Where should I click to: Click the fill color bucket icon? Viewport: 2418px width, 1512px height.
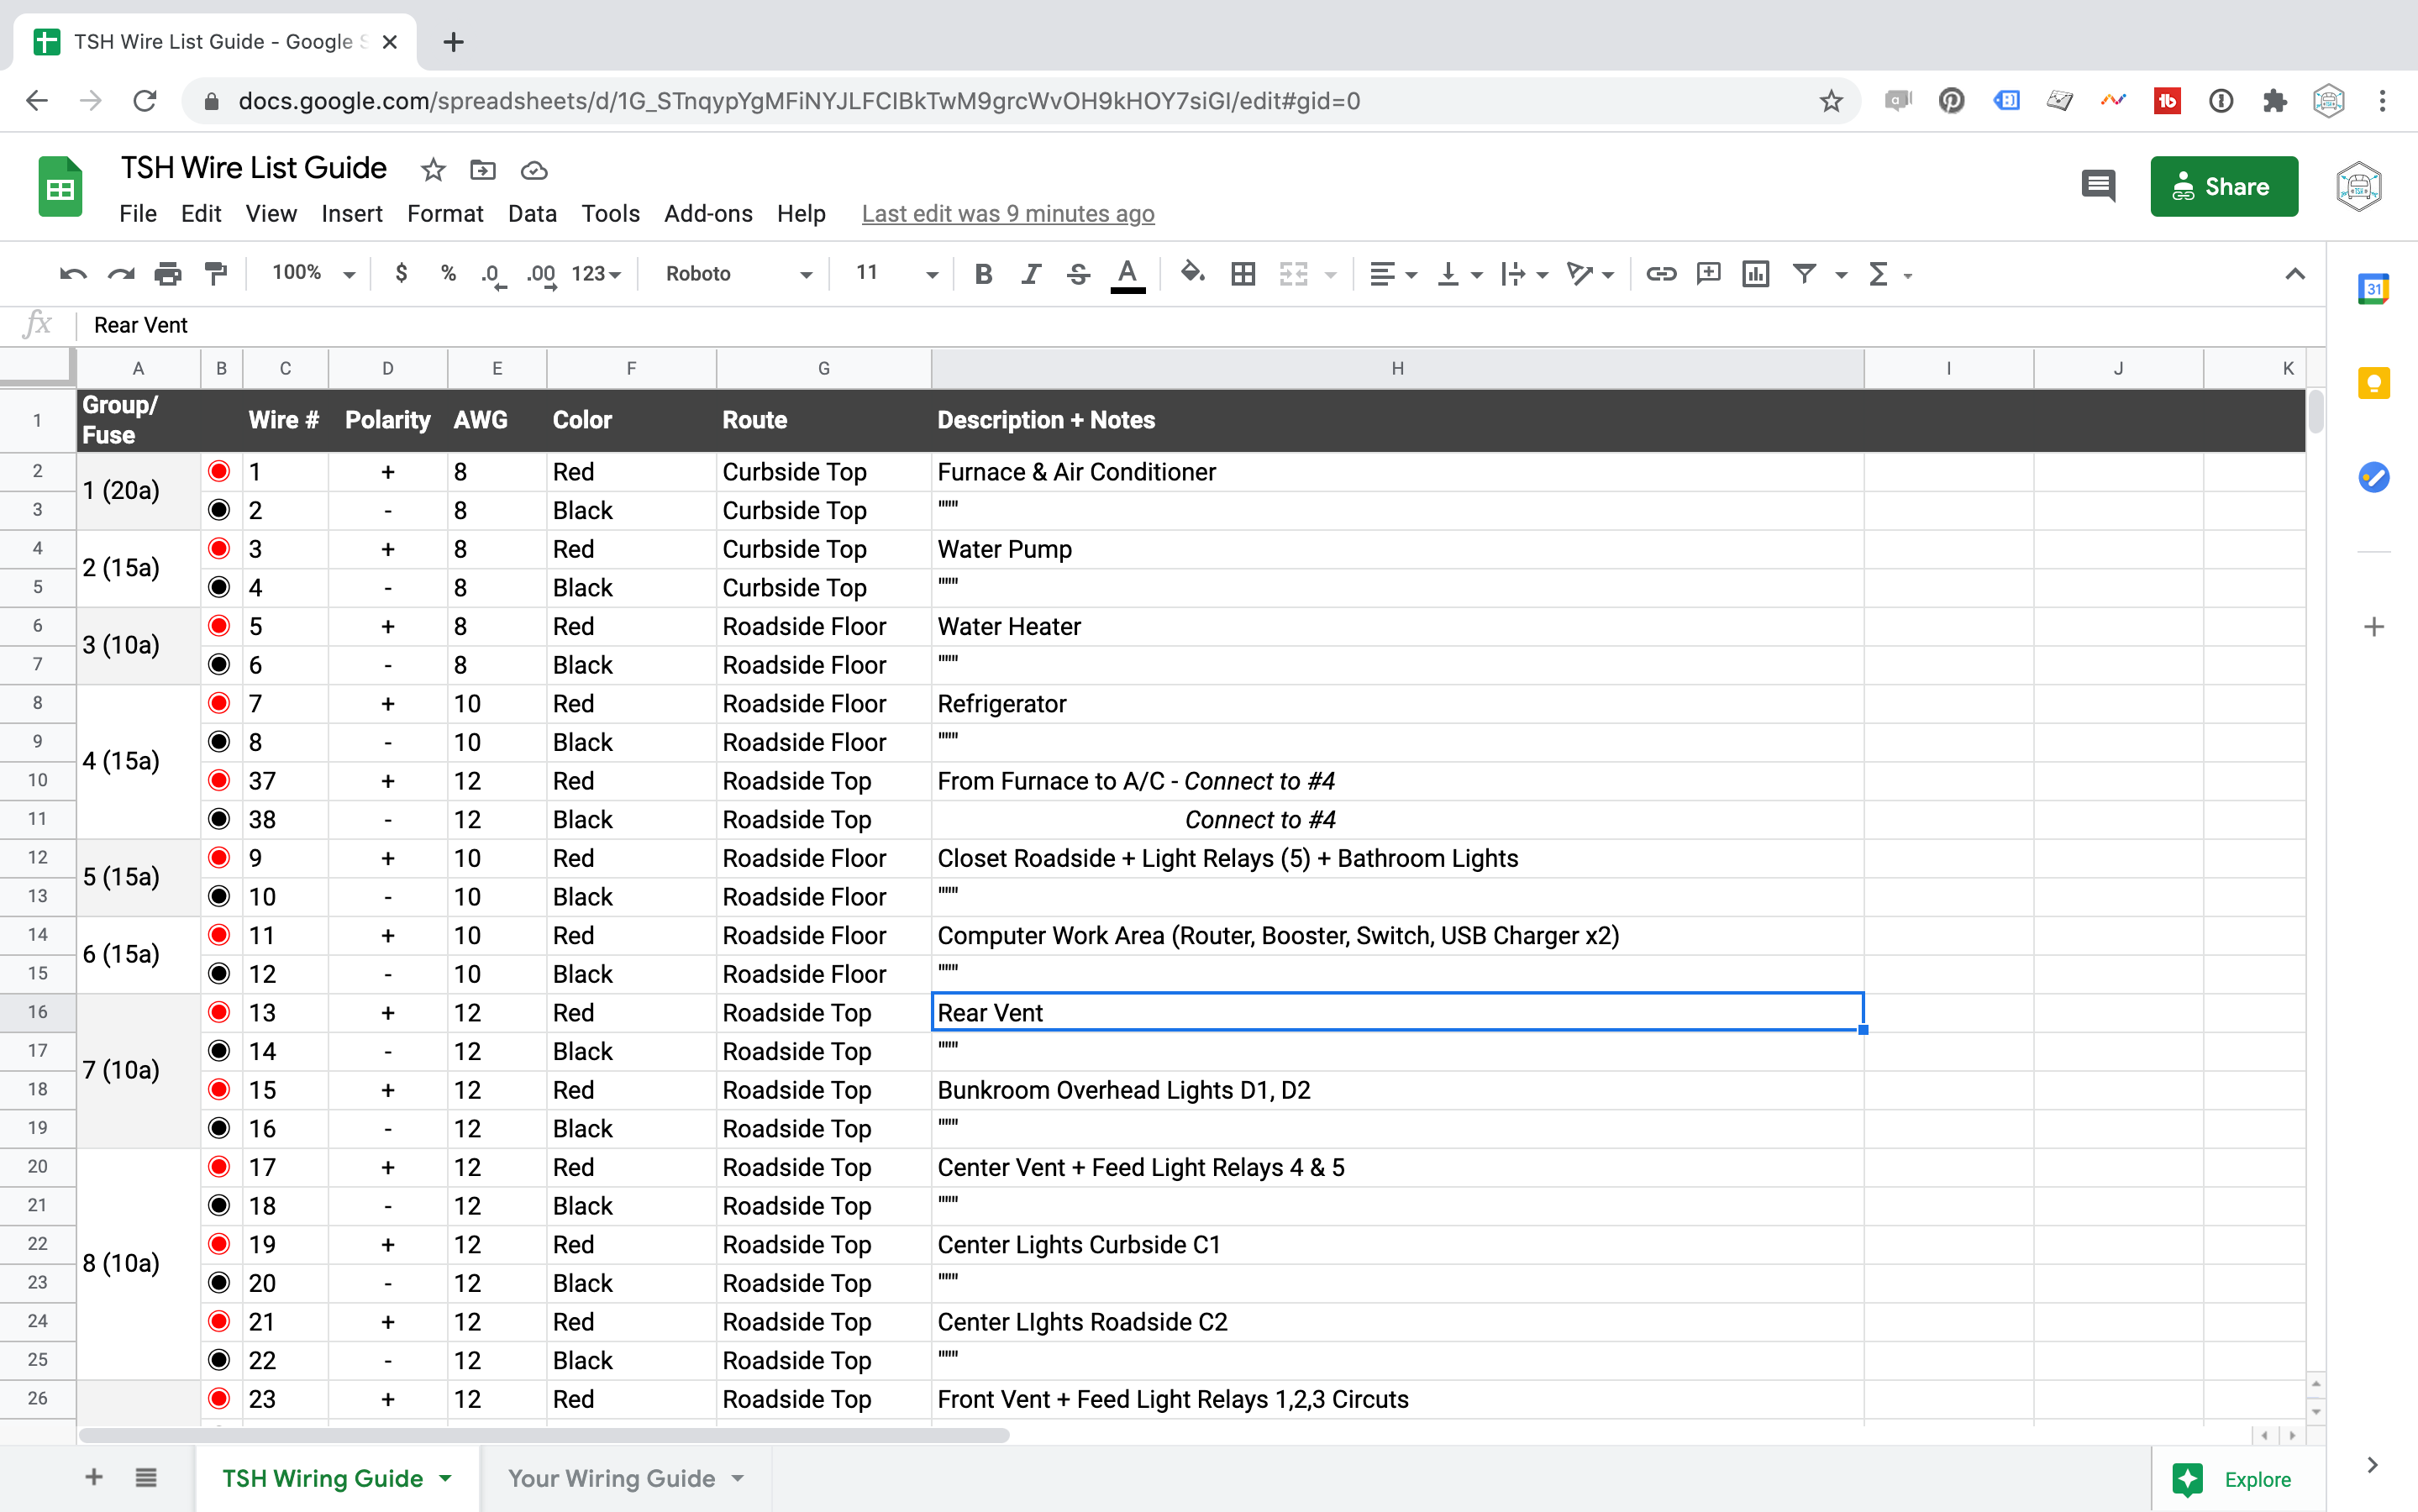(x=1191, y=273)
